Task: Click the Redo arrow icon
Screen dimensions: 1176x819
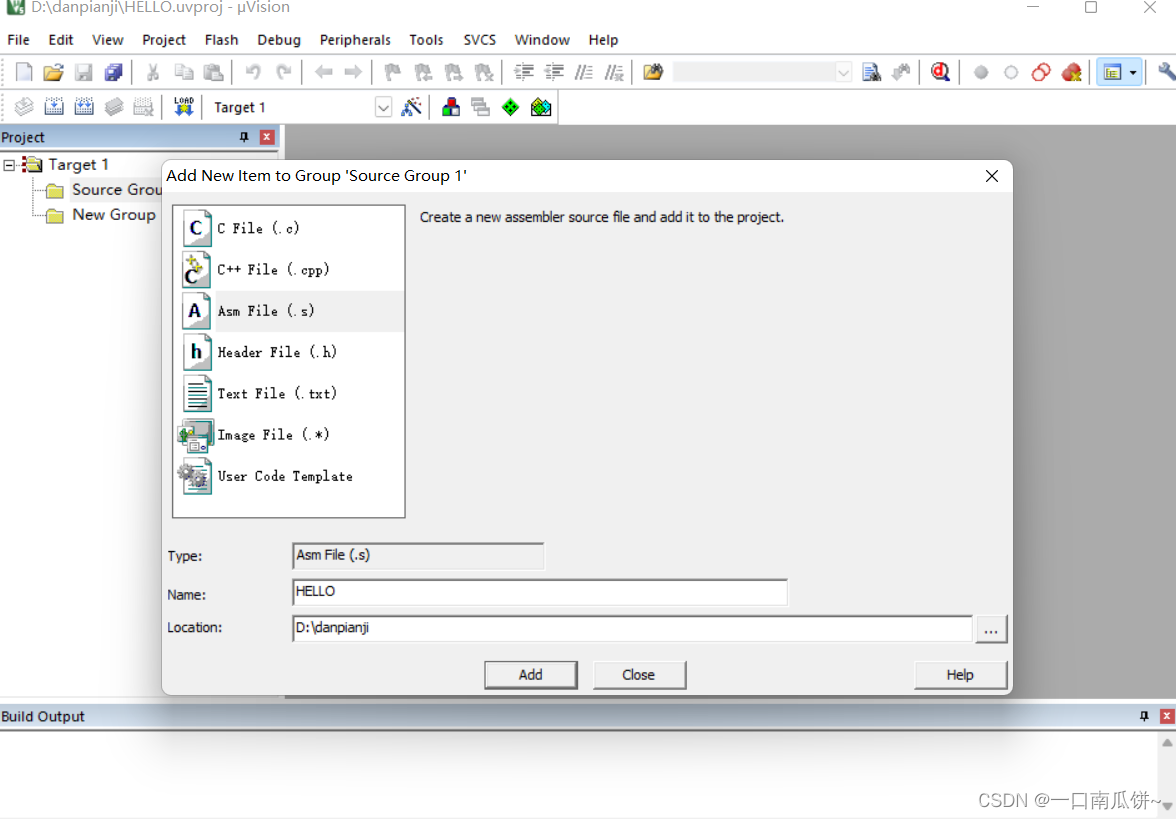Action: coord(284,72)
